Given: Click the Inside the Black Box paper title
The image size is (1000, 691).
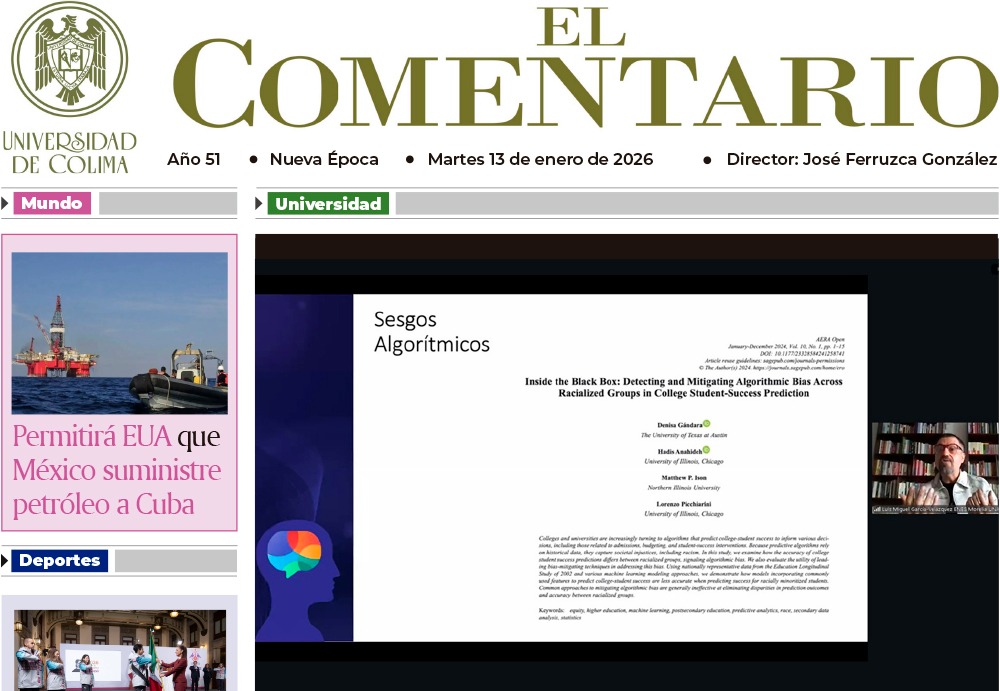Looking at the screenshot, I should [684, 387].
